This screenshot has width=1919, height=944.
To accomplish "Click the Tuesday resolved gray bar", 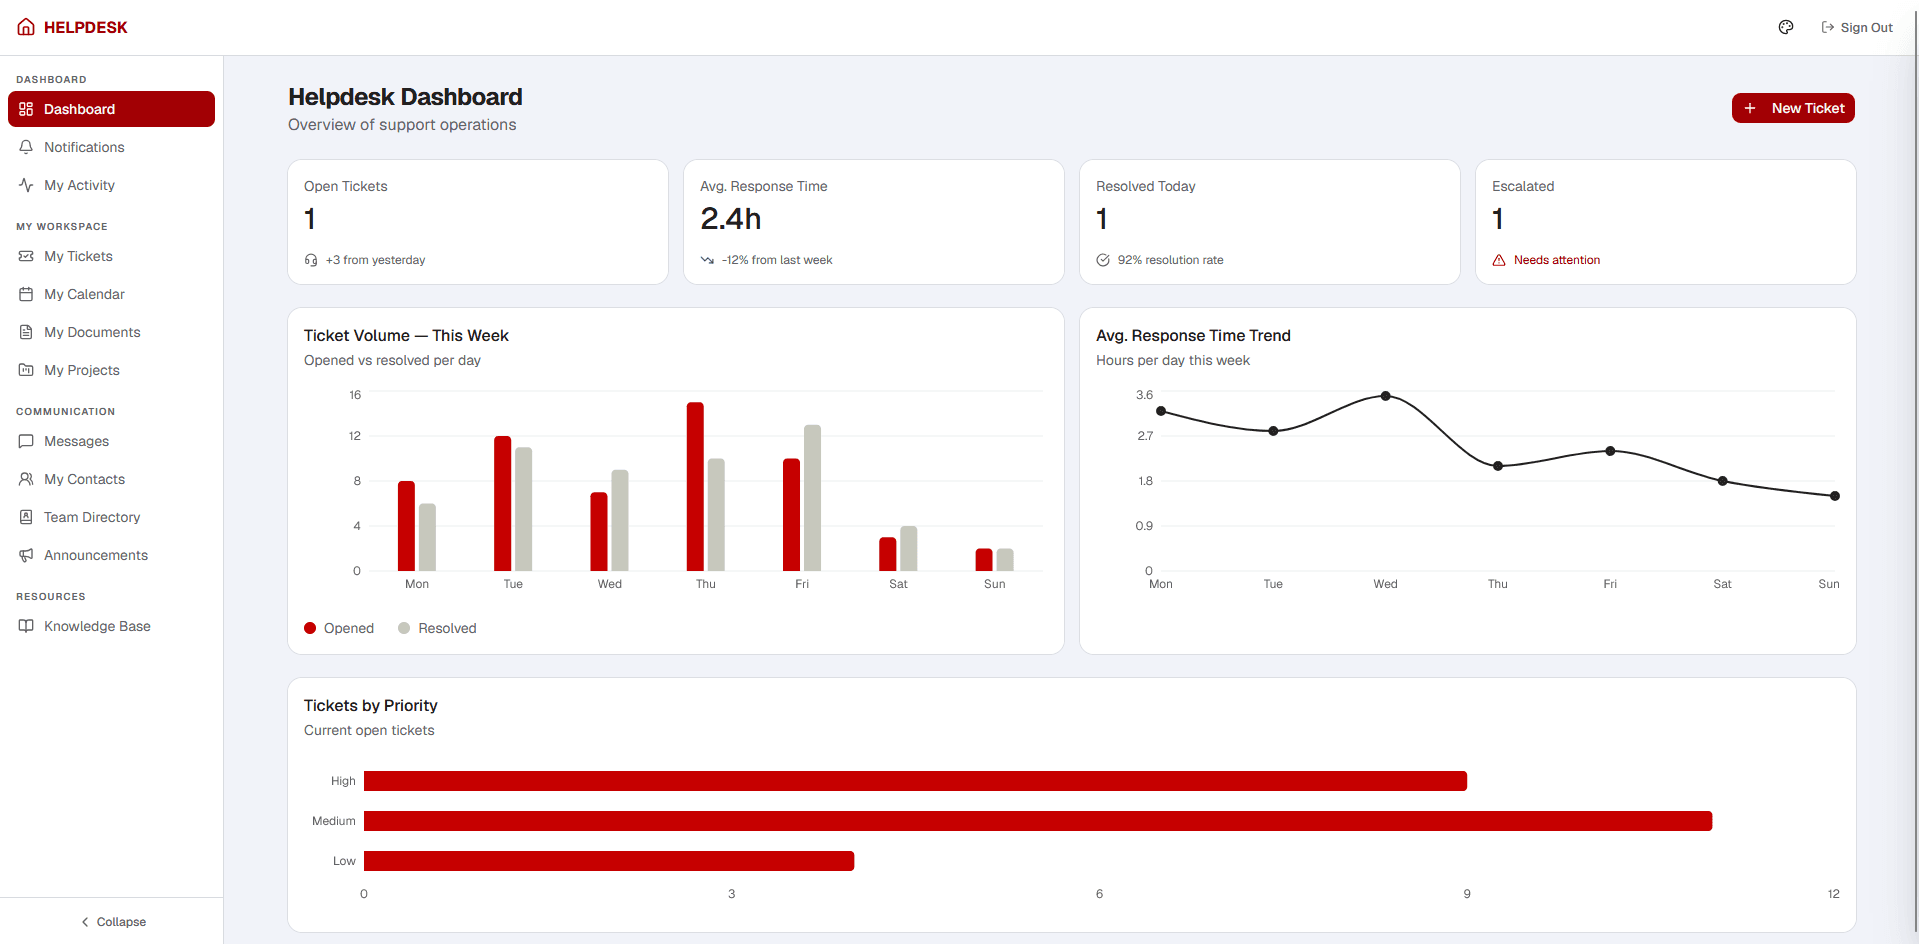I will [523, 509].
